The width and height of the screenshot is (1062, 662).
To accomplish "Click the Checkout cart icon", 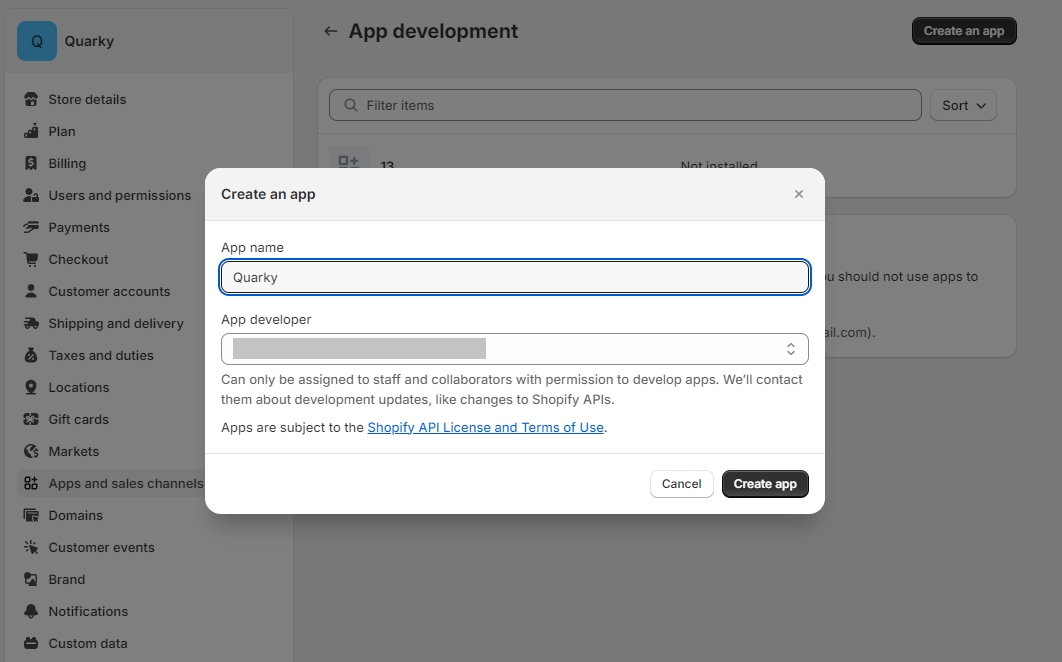I will pos(31,259).
